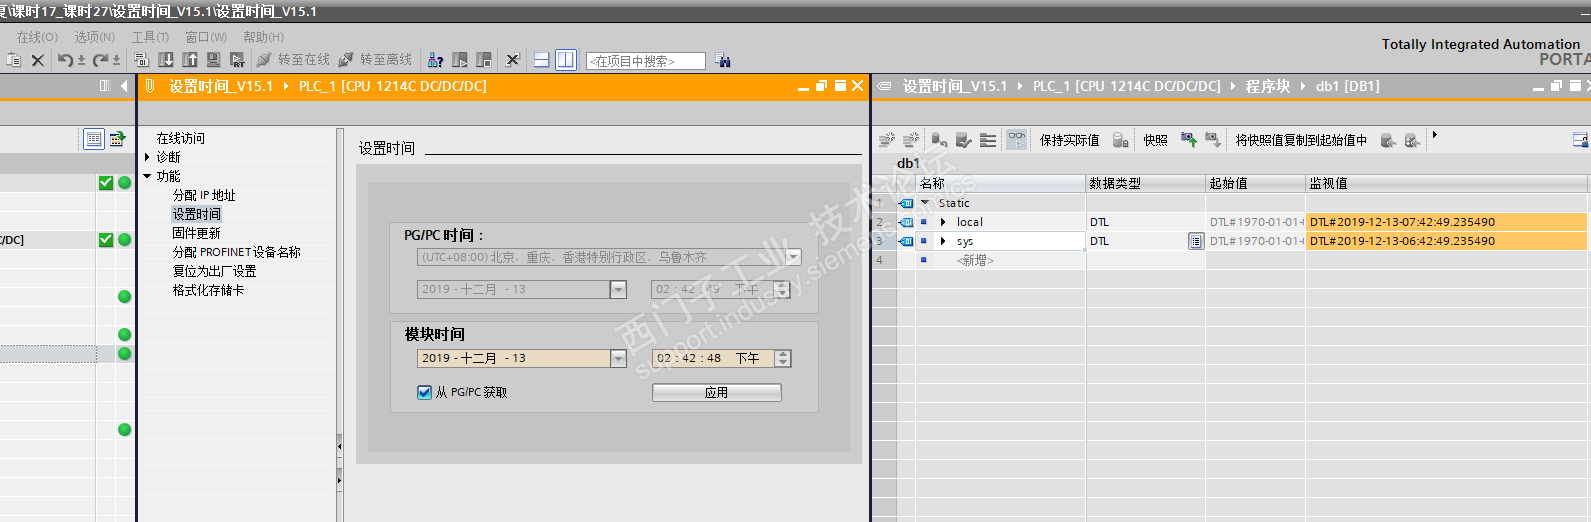
Task: Click second add-row icon in db1 toolbar
Action: tap(911, 140)
